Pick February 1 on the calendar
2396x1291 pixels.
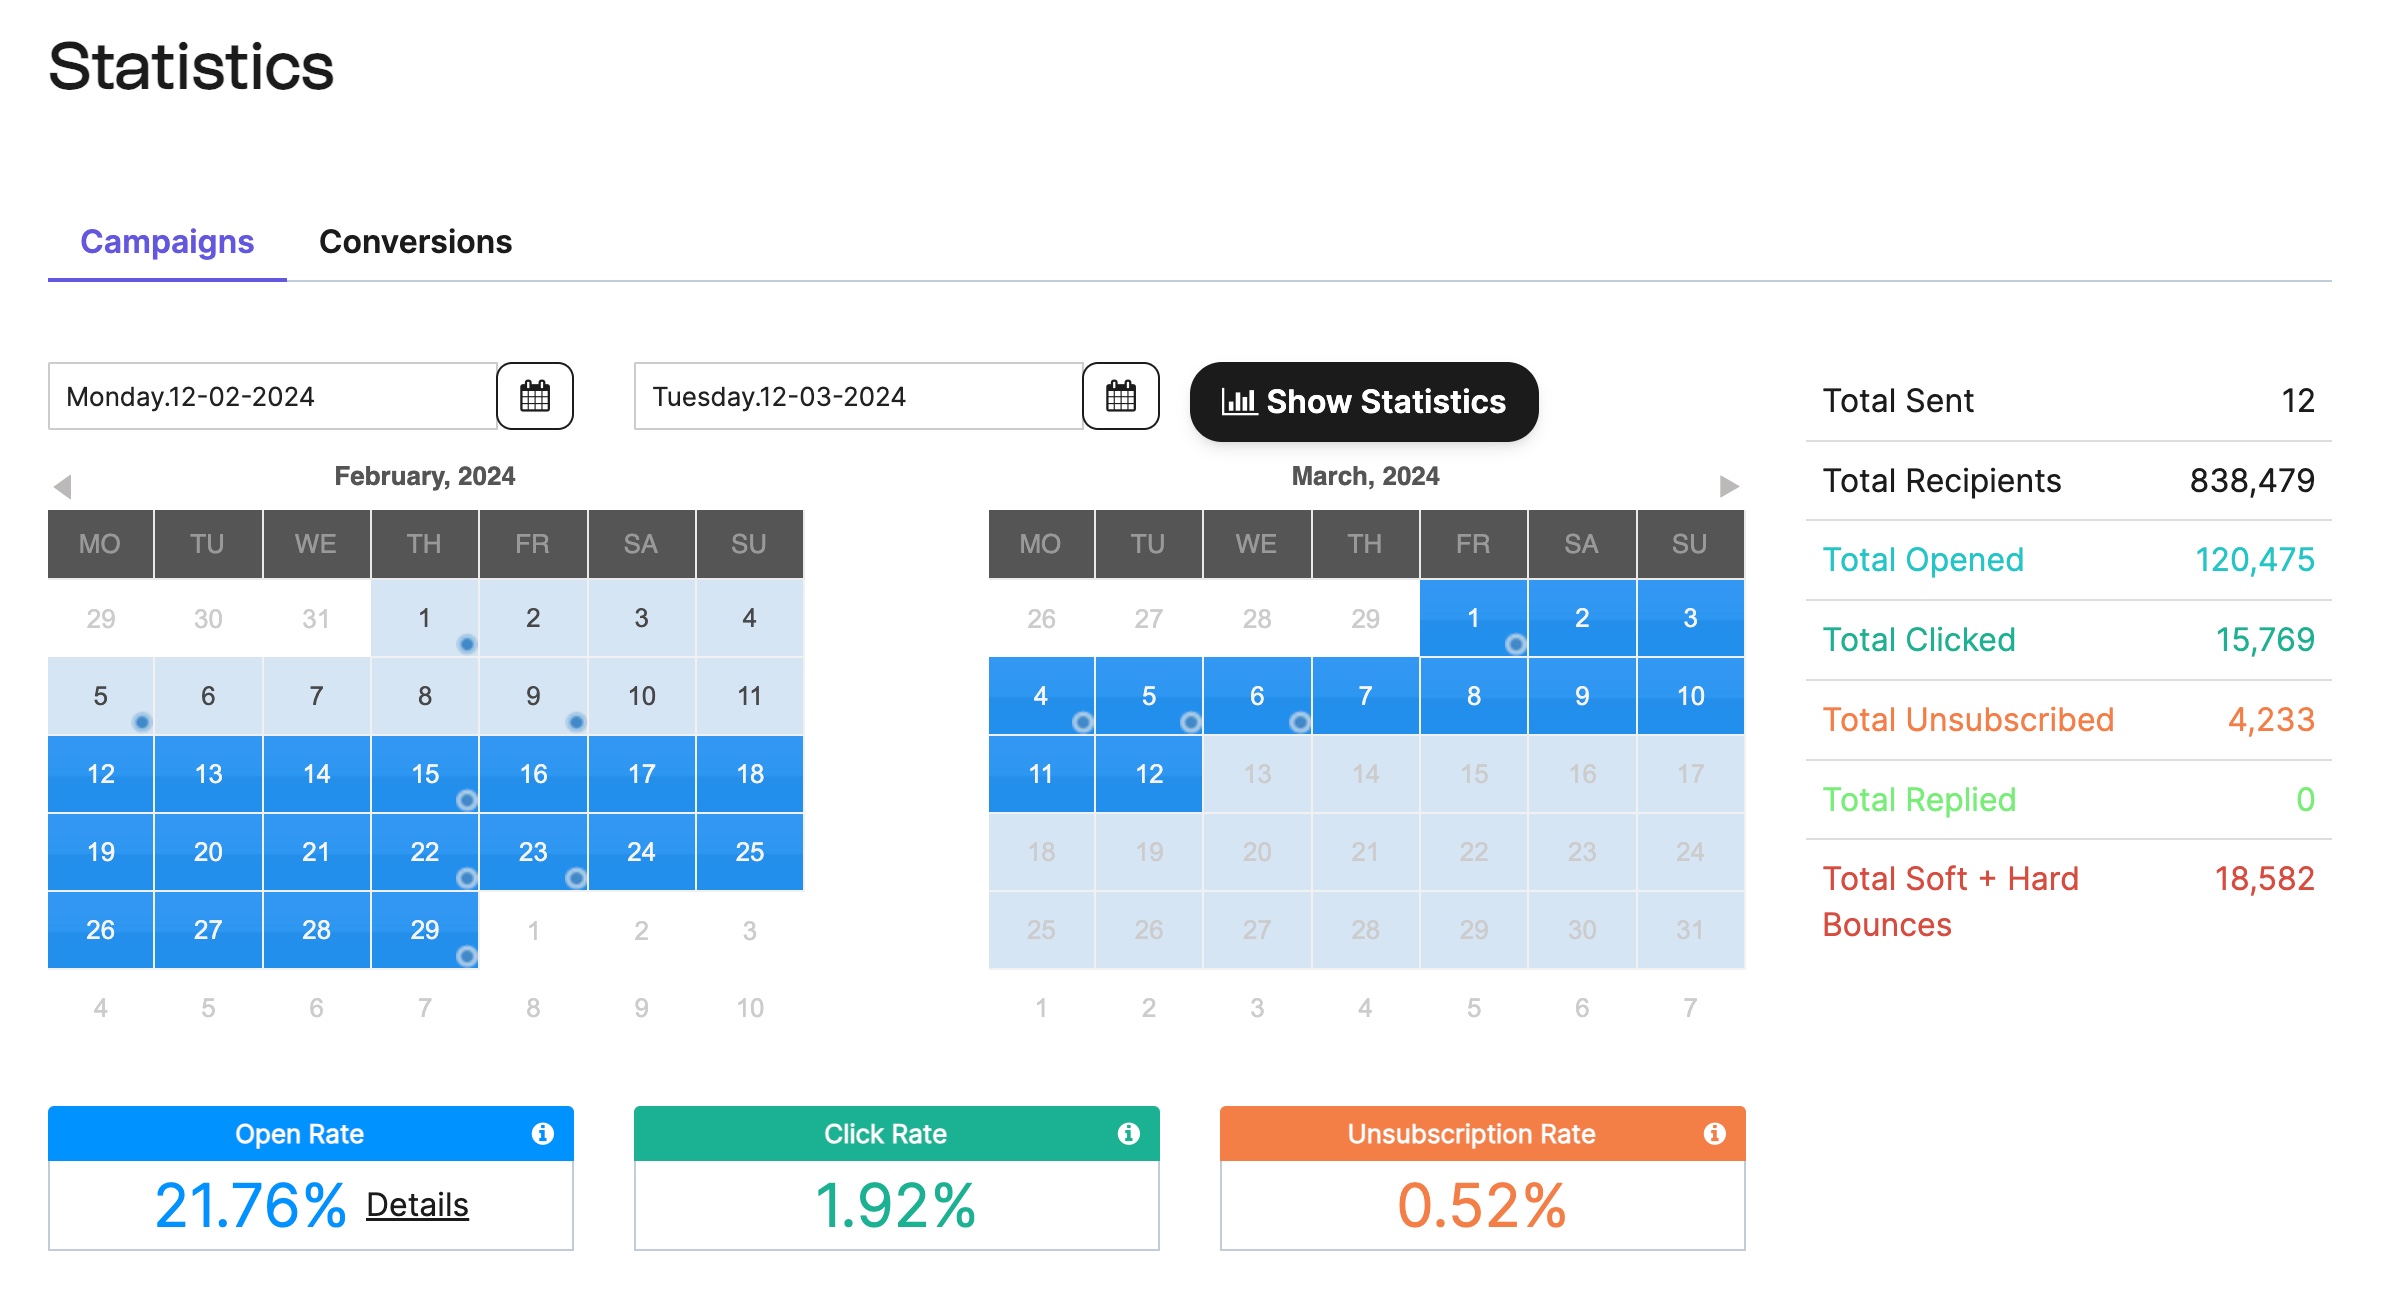click(x=425, y=617)
